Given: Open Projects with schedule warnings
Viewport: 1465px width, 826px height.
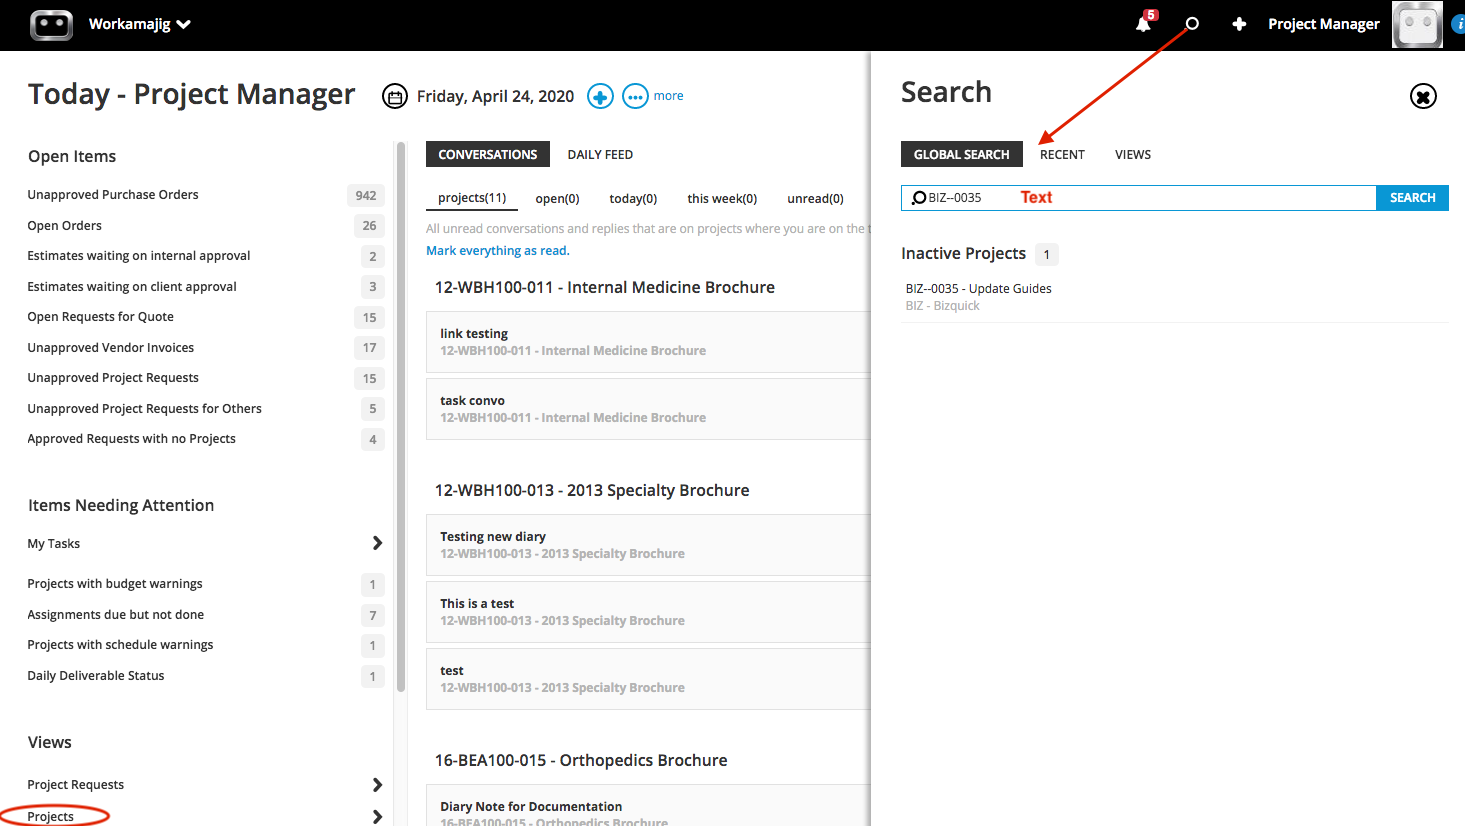Looking at the screenshot, I should (120, 645).
